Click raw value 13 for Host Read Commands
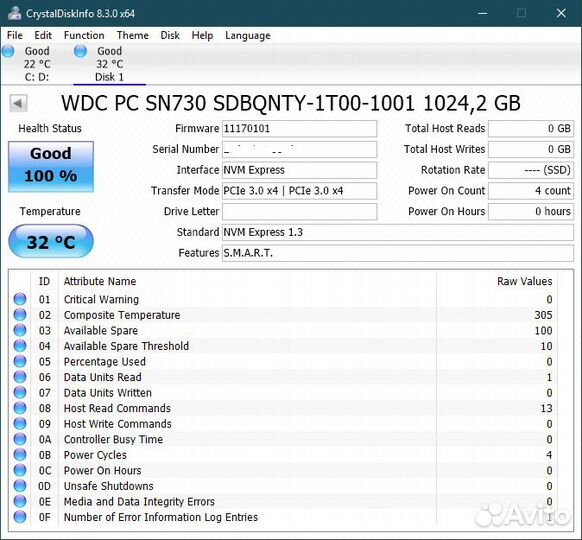 point(546,408)
